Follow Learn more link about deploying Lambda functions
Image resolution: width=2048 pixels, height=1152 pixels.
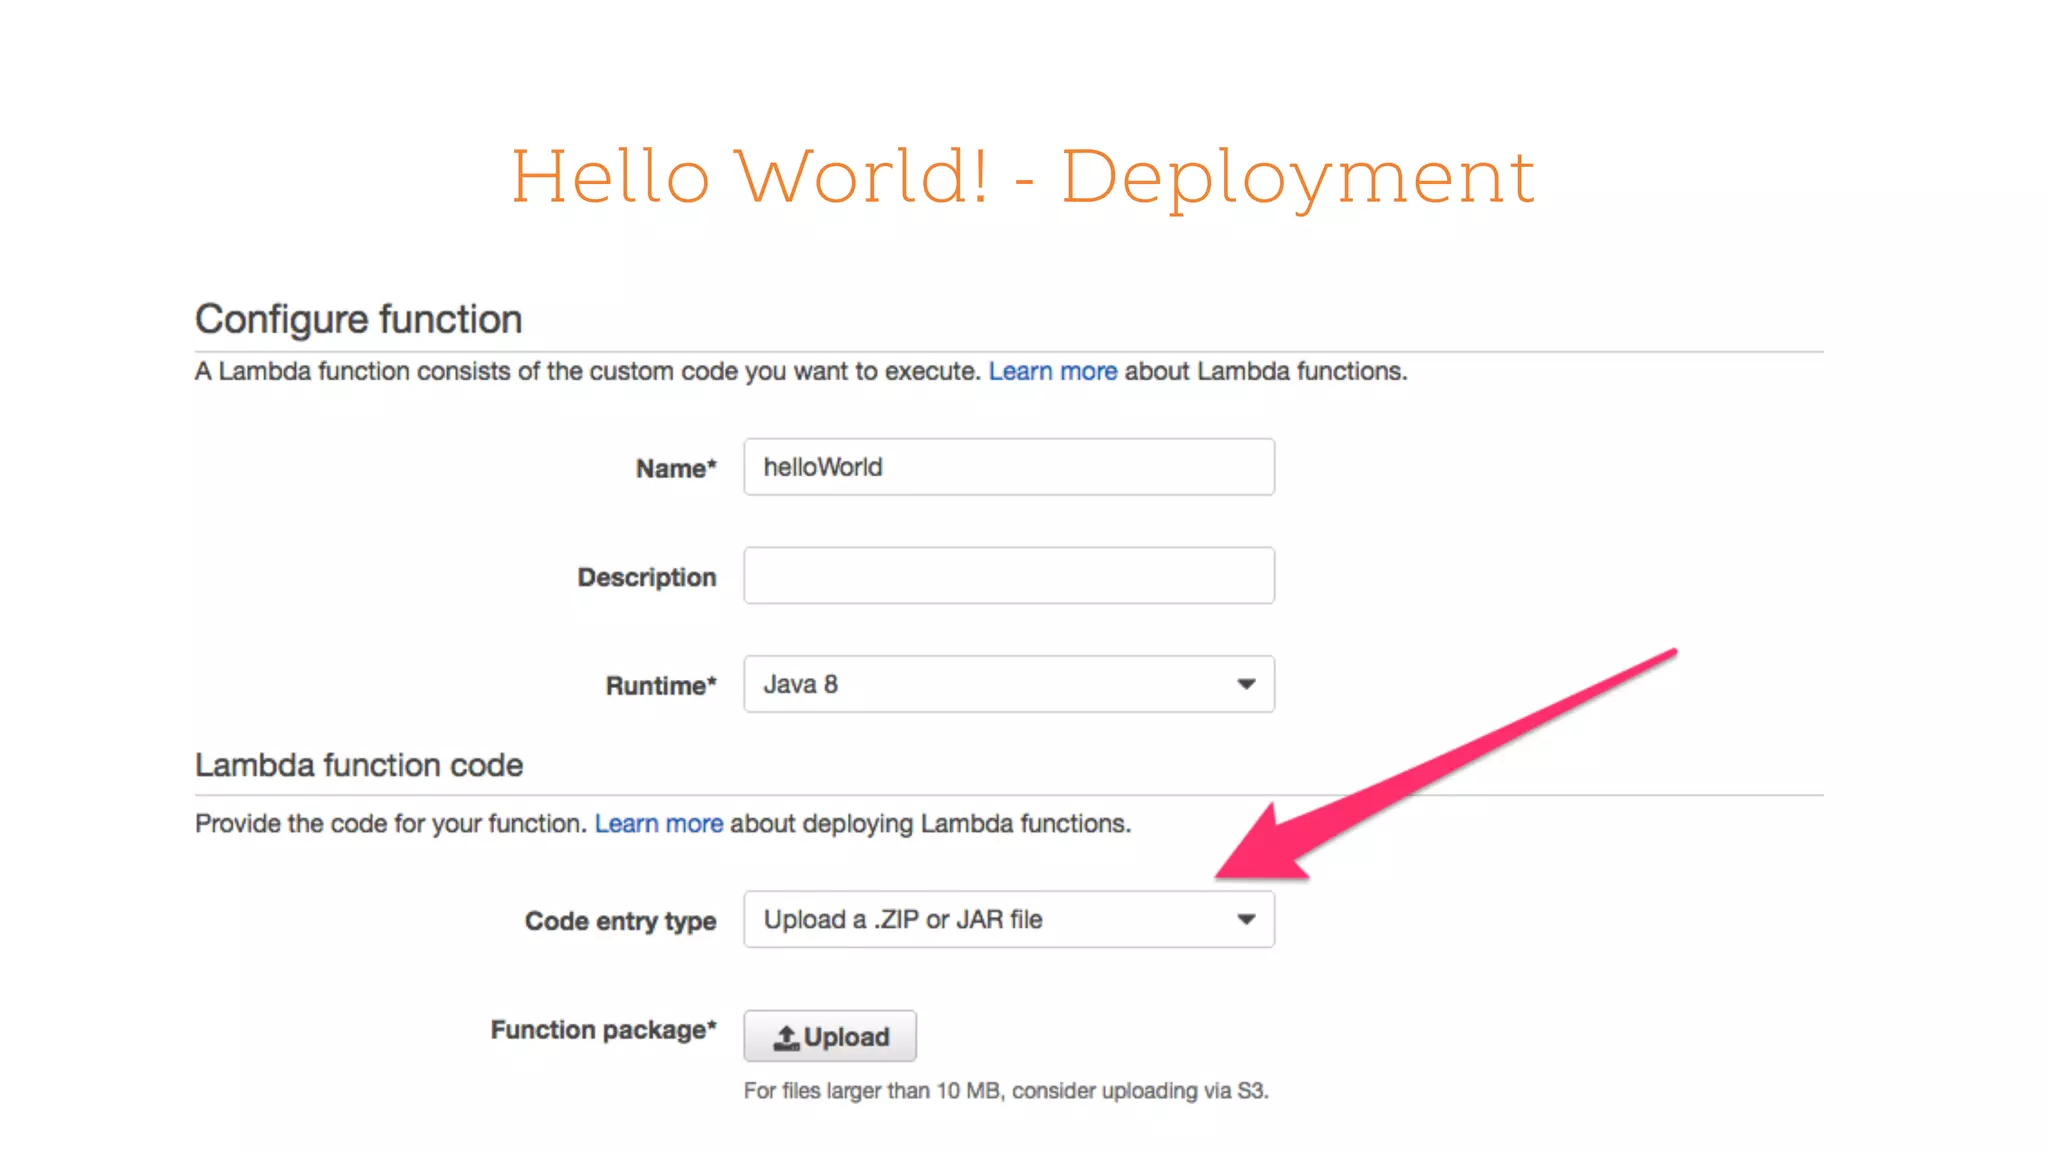point(659,823)
